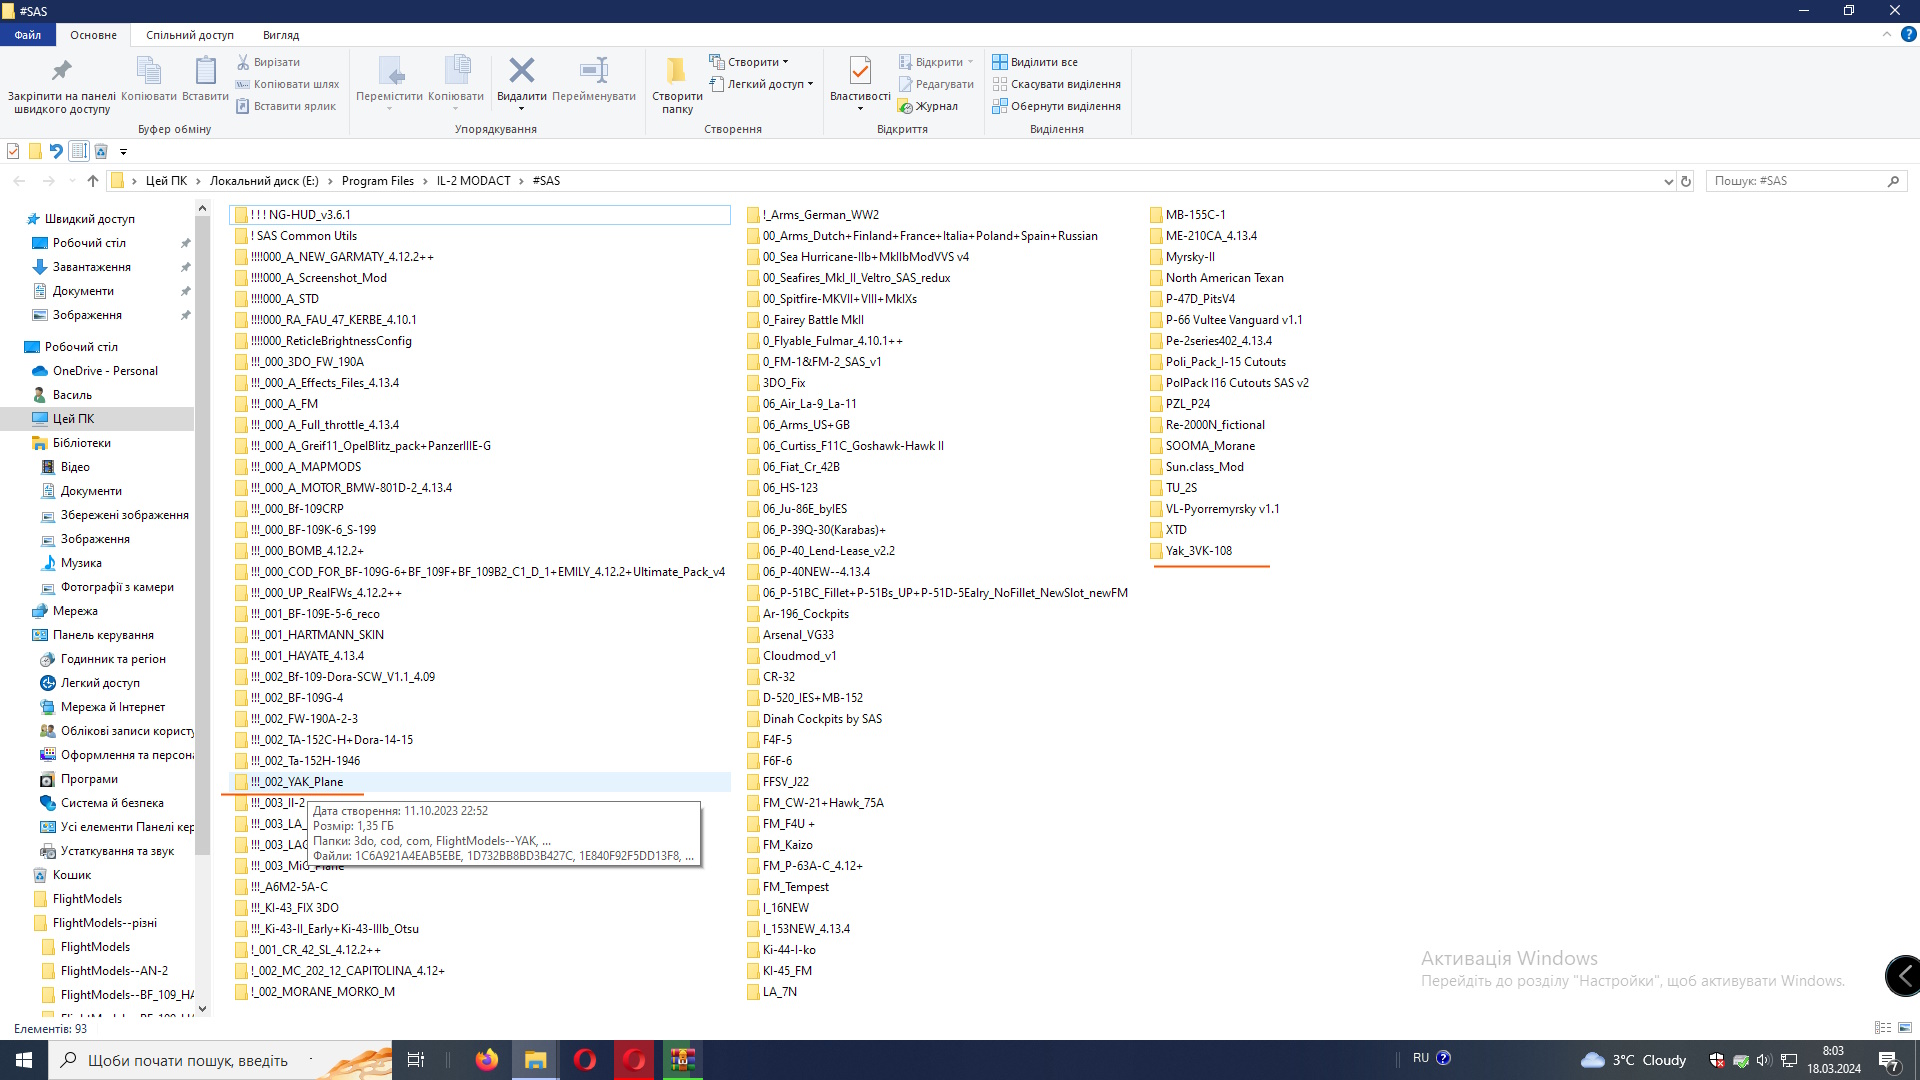Open the Вигляд ribbon tab
This screenshot has width=1920, height=1080.
(280, 35)
